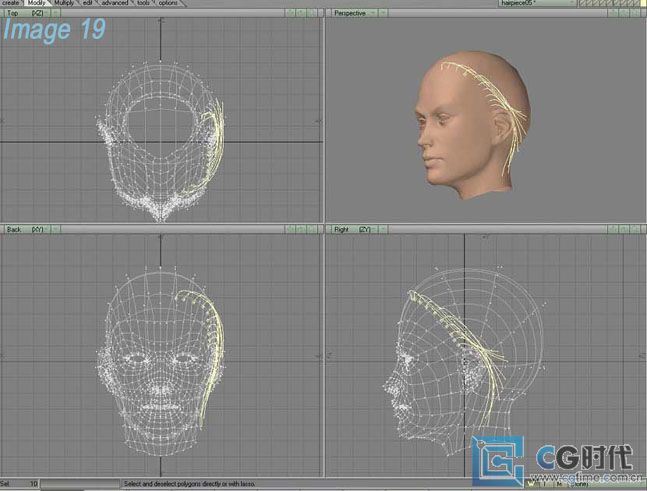The image size is (647, 491).
Task: Click the zoom icon in Back viewport
Action: pyautogui.click(x=312, y=229)
